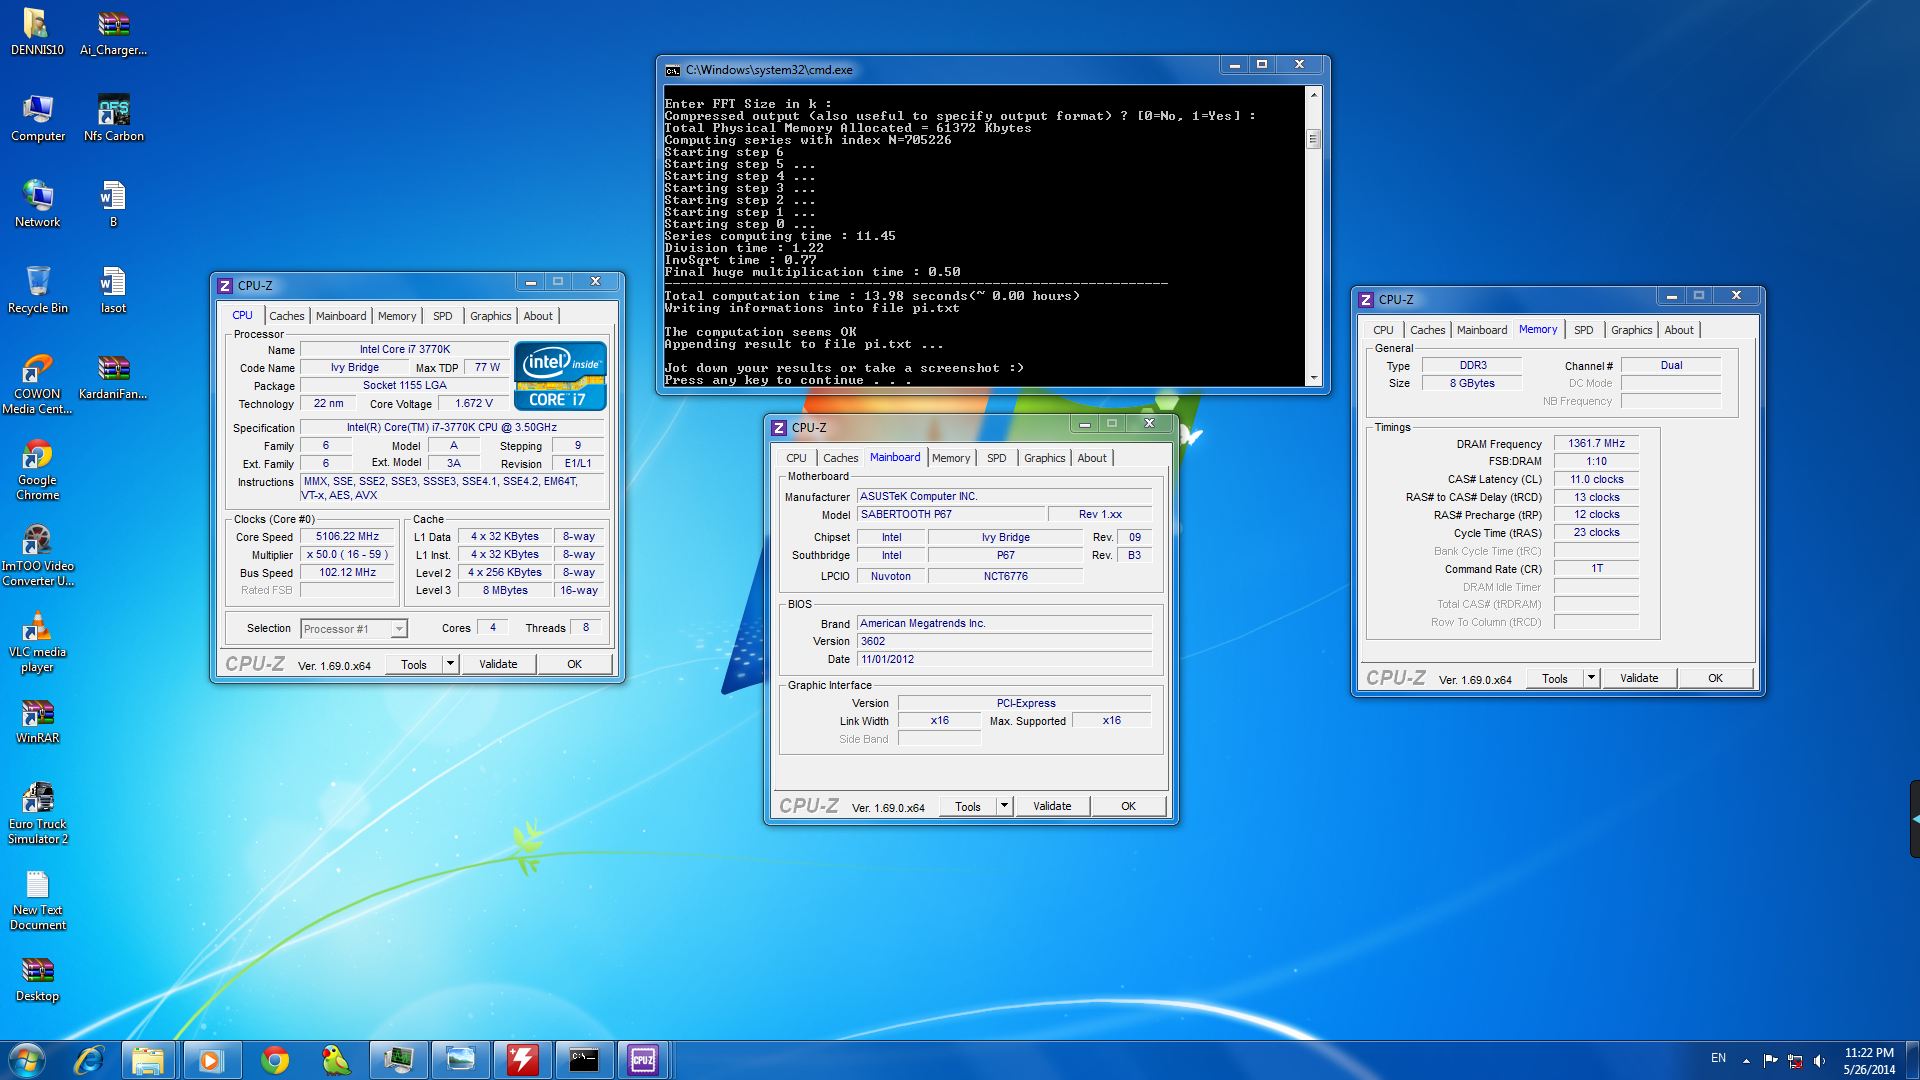Click Validate in the Memory window
The image size is (1920, 1080).
(x=1639, y=678)
